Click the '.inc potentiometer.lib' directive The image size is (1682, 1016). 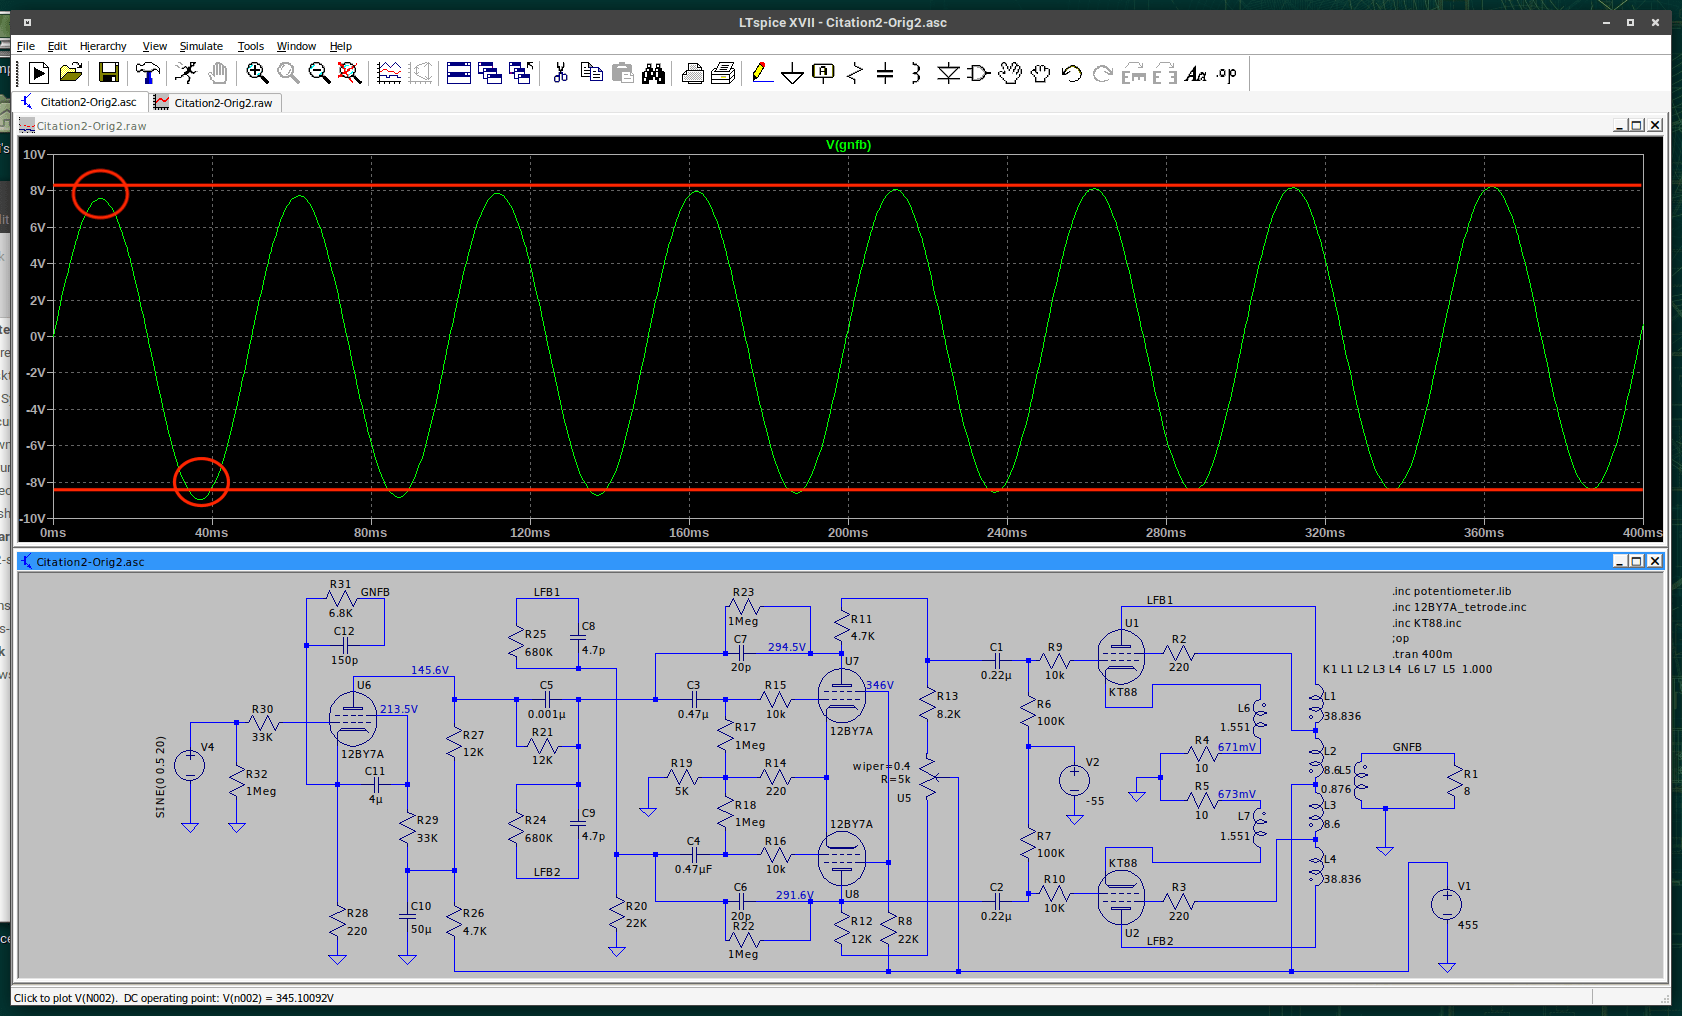point(1451,591)
